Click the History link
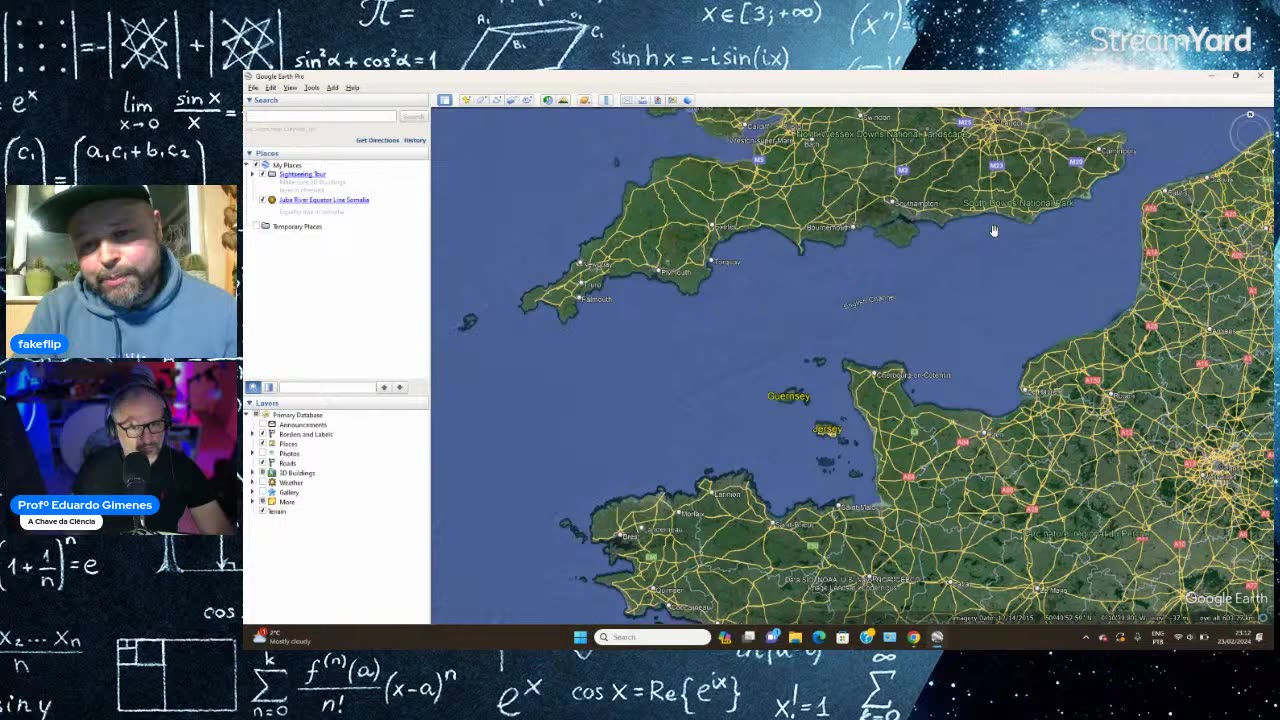 (x=415, y=140)
